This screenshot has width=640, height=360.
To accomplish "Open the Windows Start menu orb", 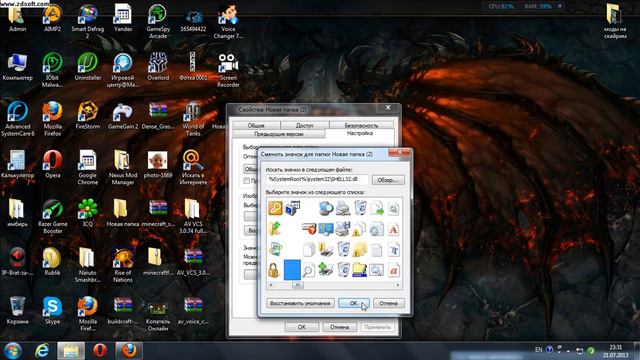I will pyautogui.click(x=13, y=351).
